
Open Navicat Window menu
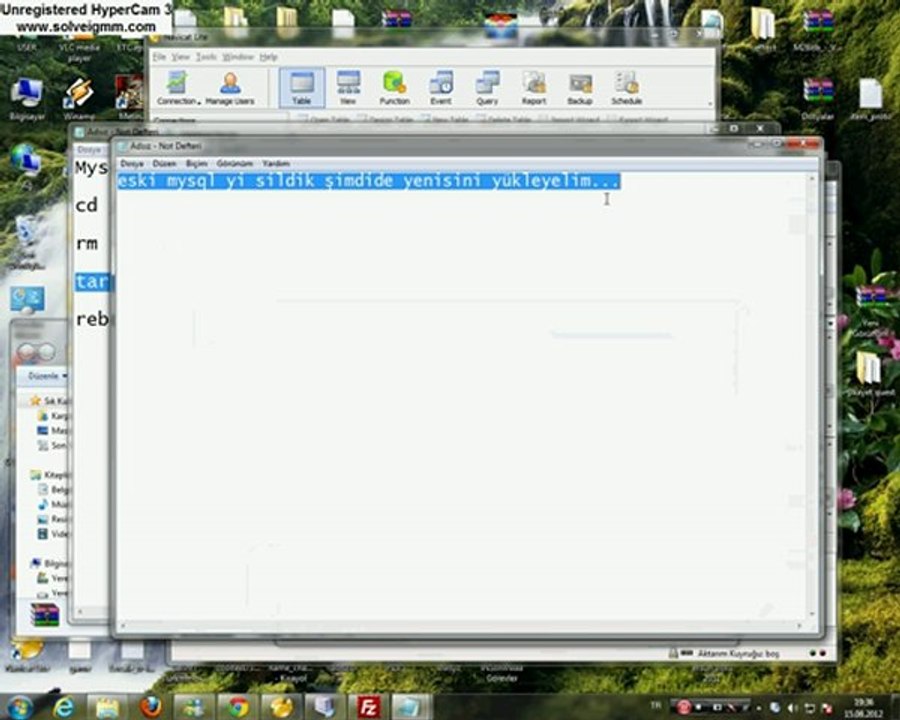click(238, 57)
